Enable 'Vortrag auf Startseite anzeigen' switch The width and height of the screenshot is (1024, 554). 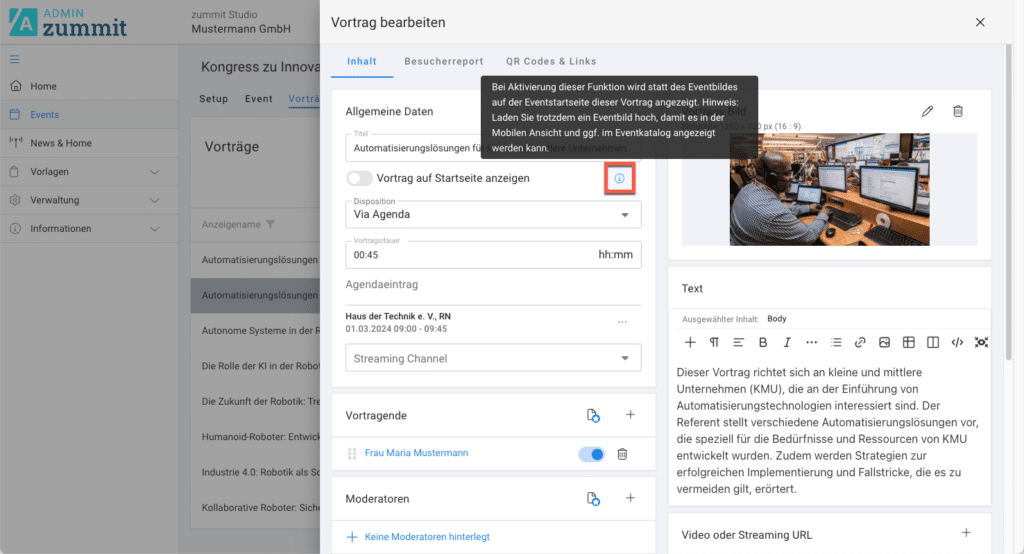point(359,178)
